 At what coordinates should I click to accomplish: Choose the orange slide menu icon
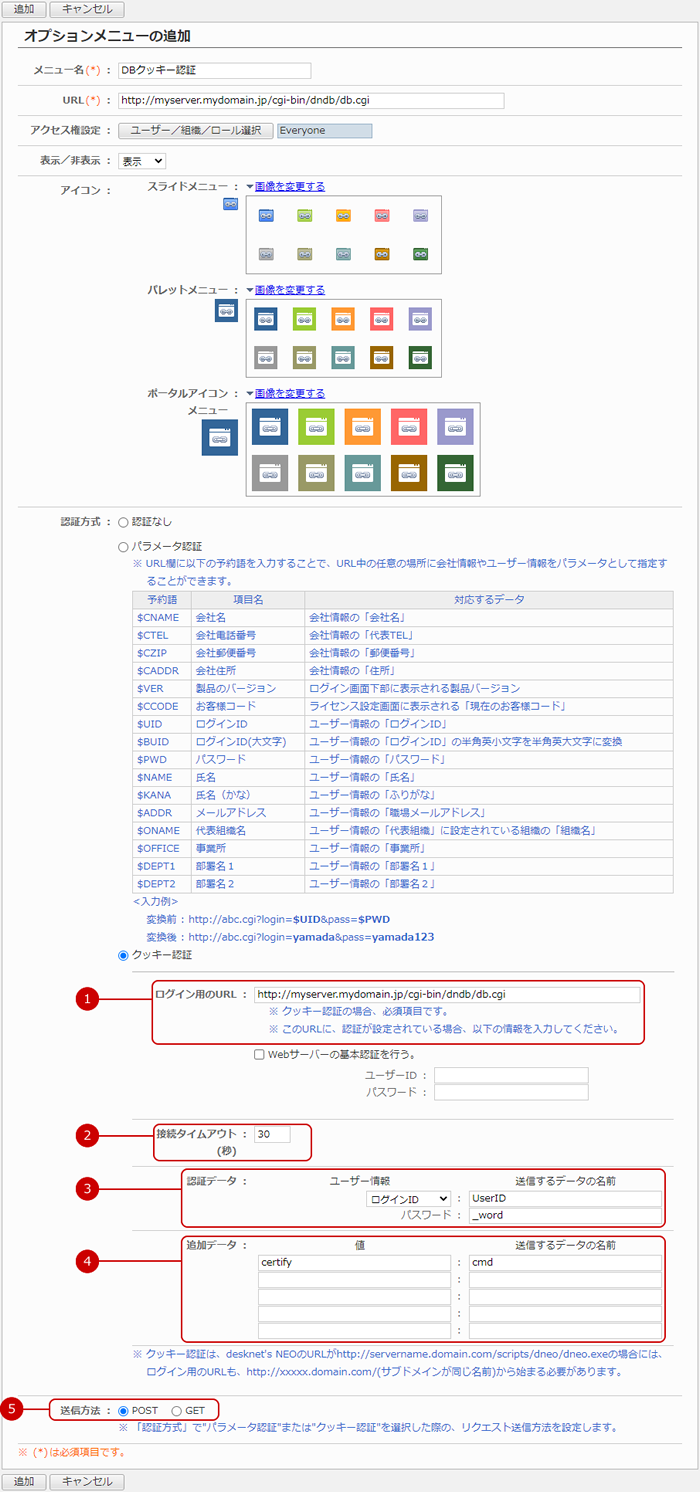point(343,215)
